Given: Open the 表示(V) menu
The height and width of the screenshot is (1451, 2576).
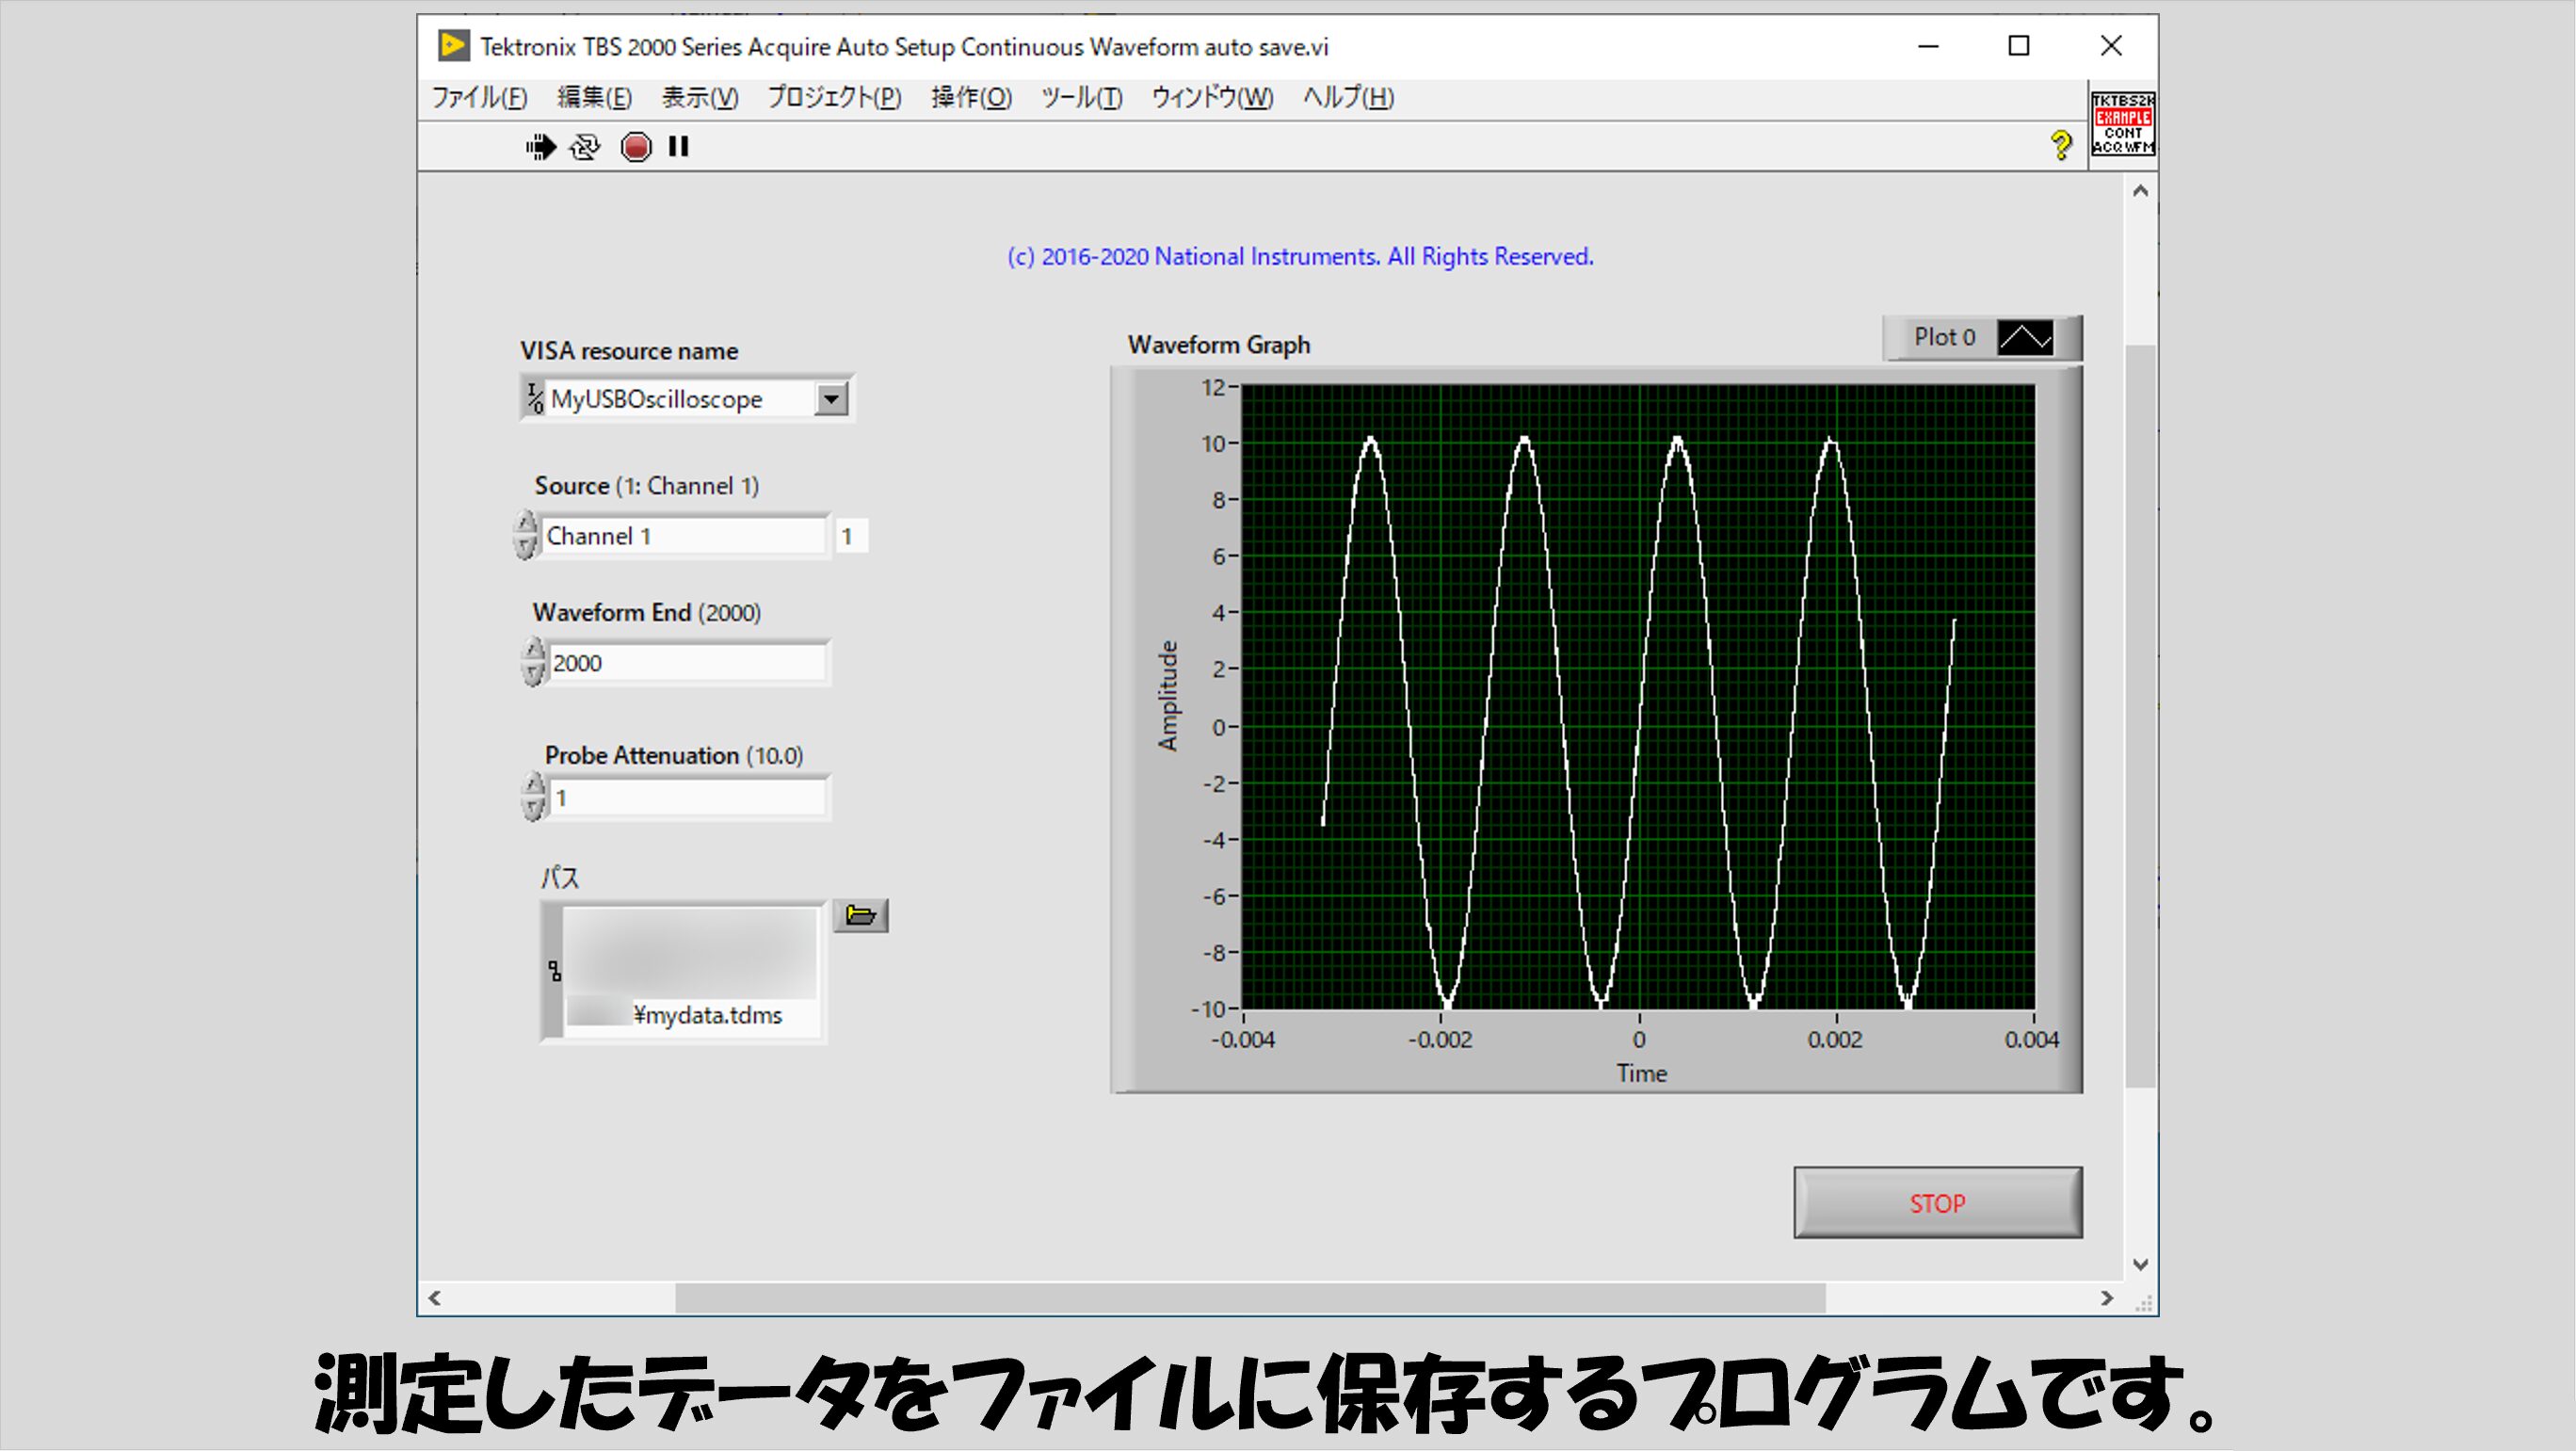Looking at the screenshot, I should tap(700, 98).
